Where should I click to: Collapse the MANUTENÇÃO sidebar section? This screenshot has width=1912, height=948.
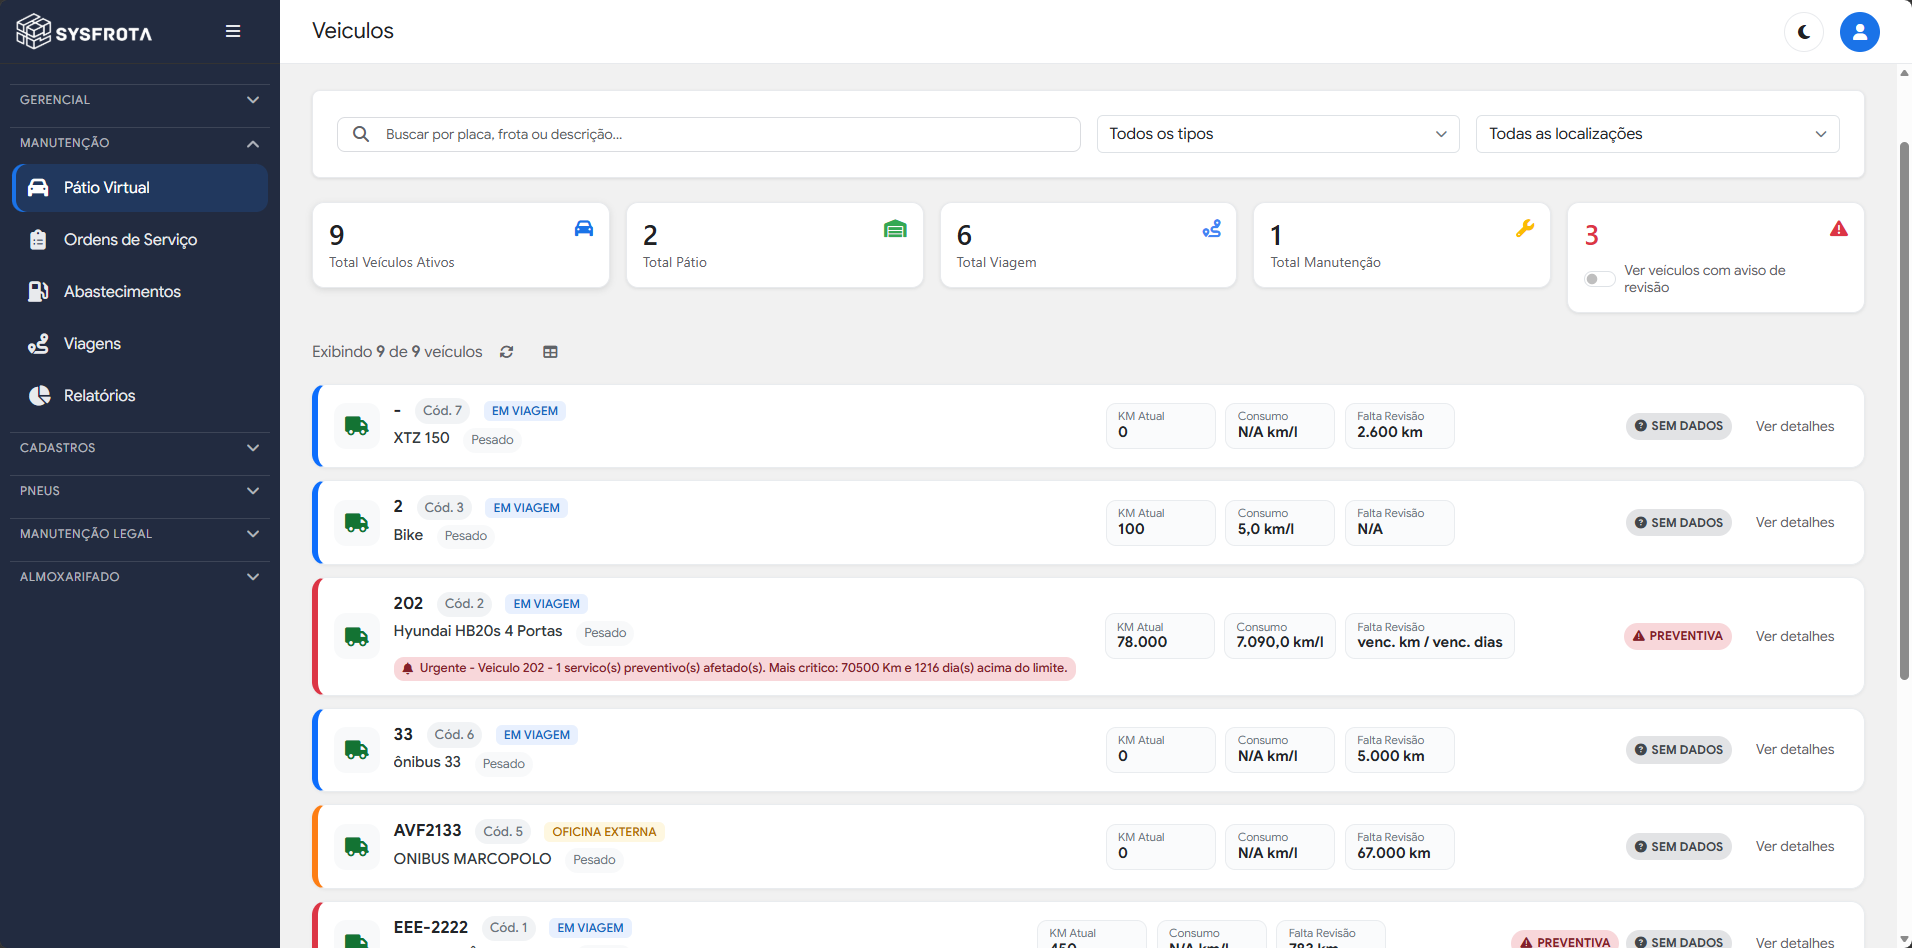[140, 143]
